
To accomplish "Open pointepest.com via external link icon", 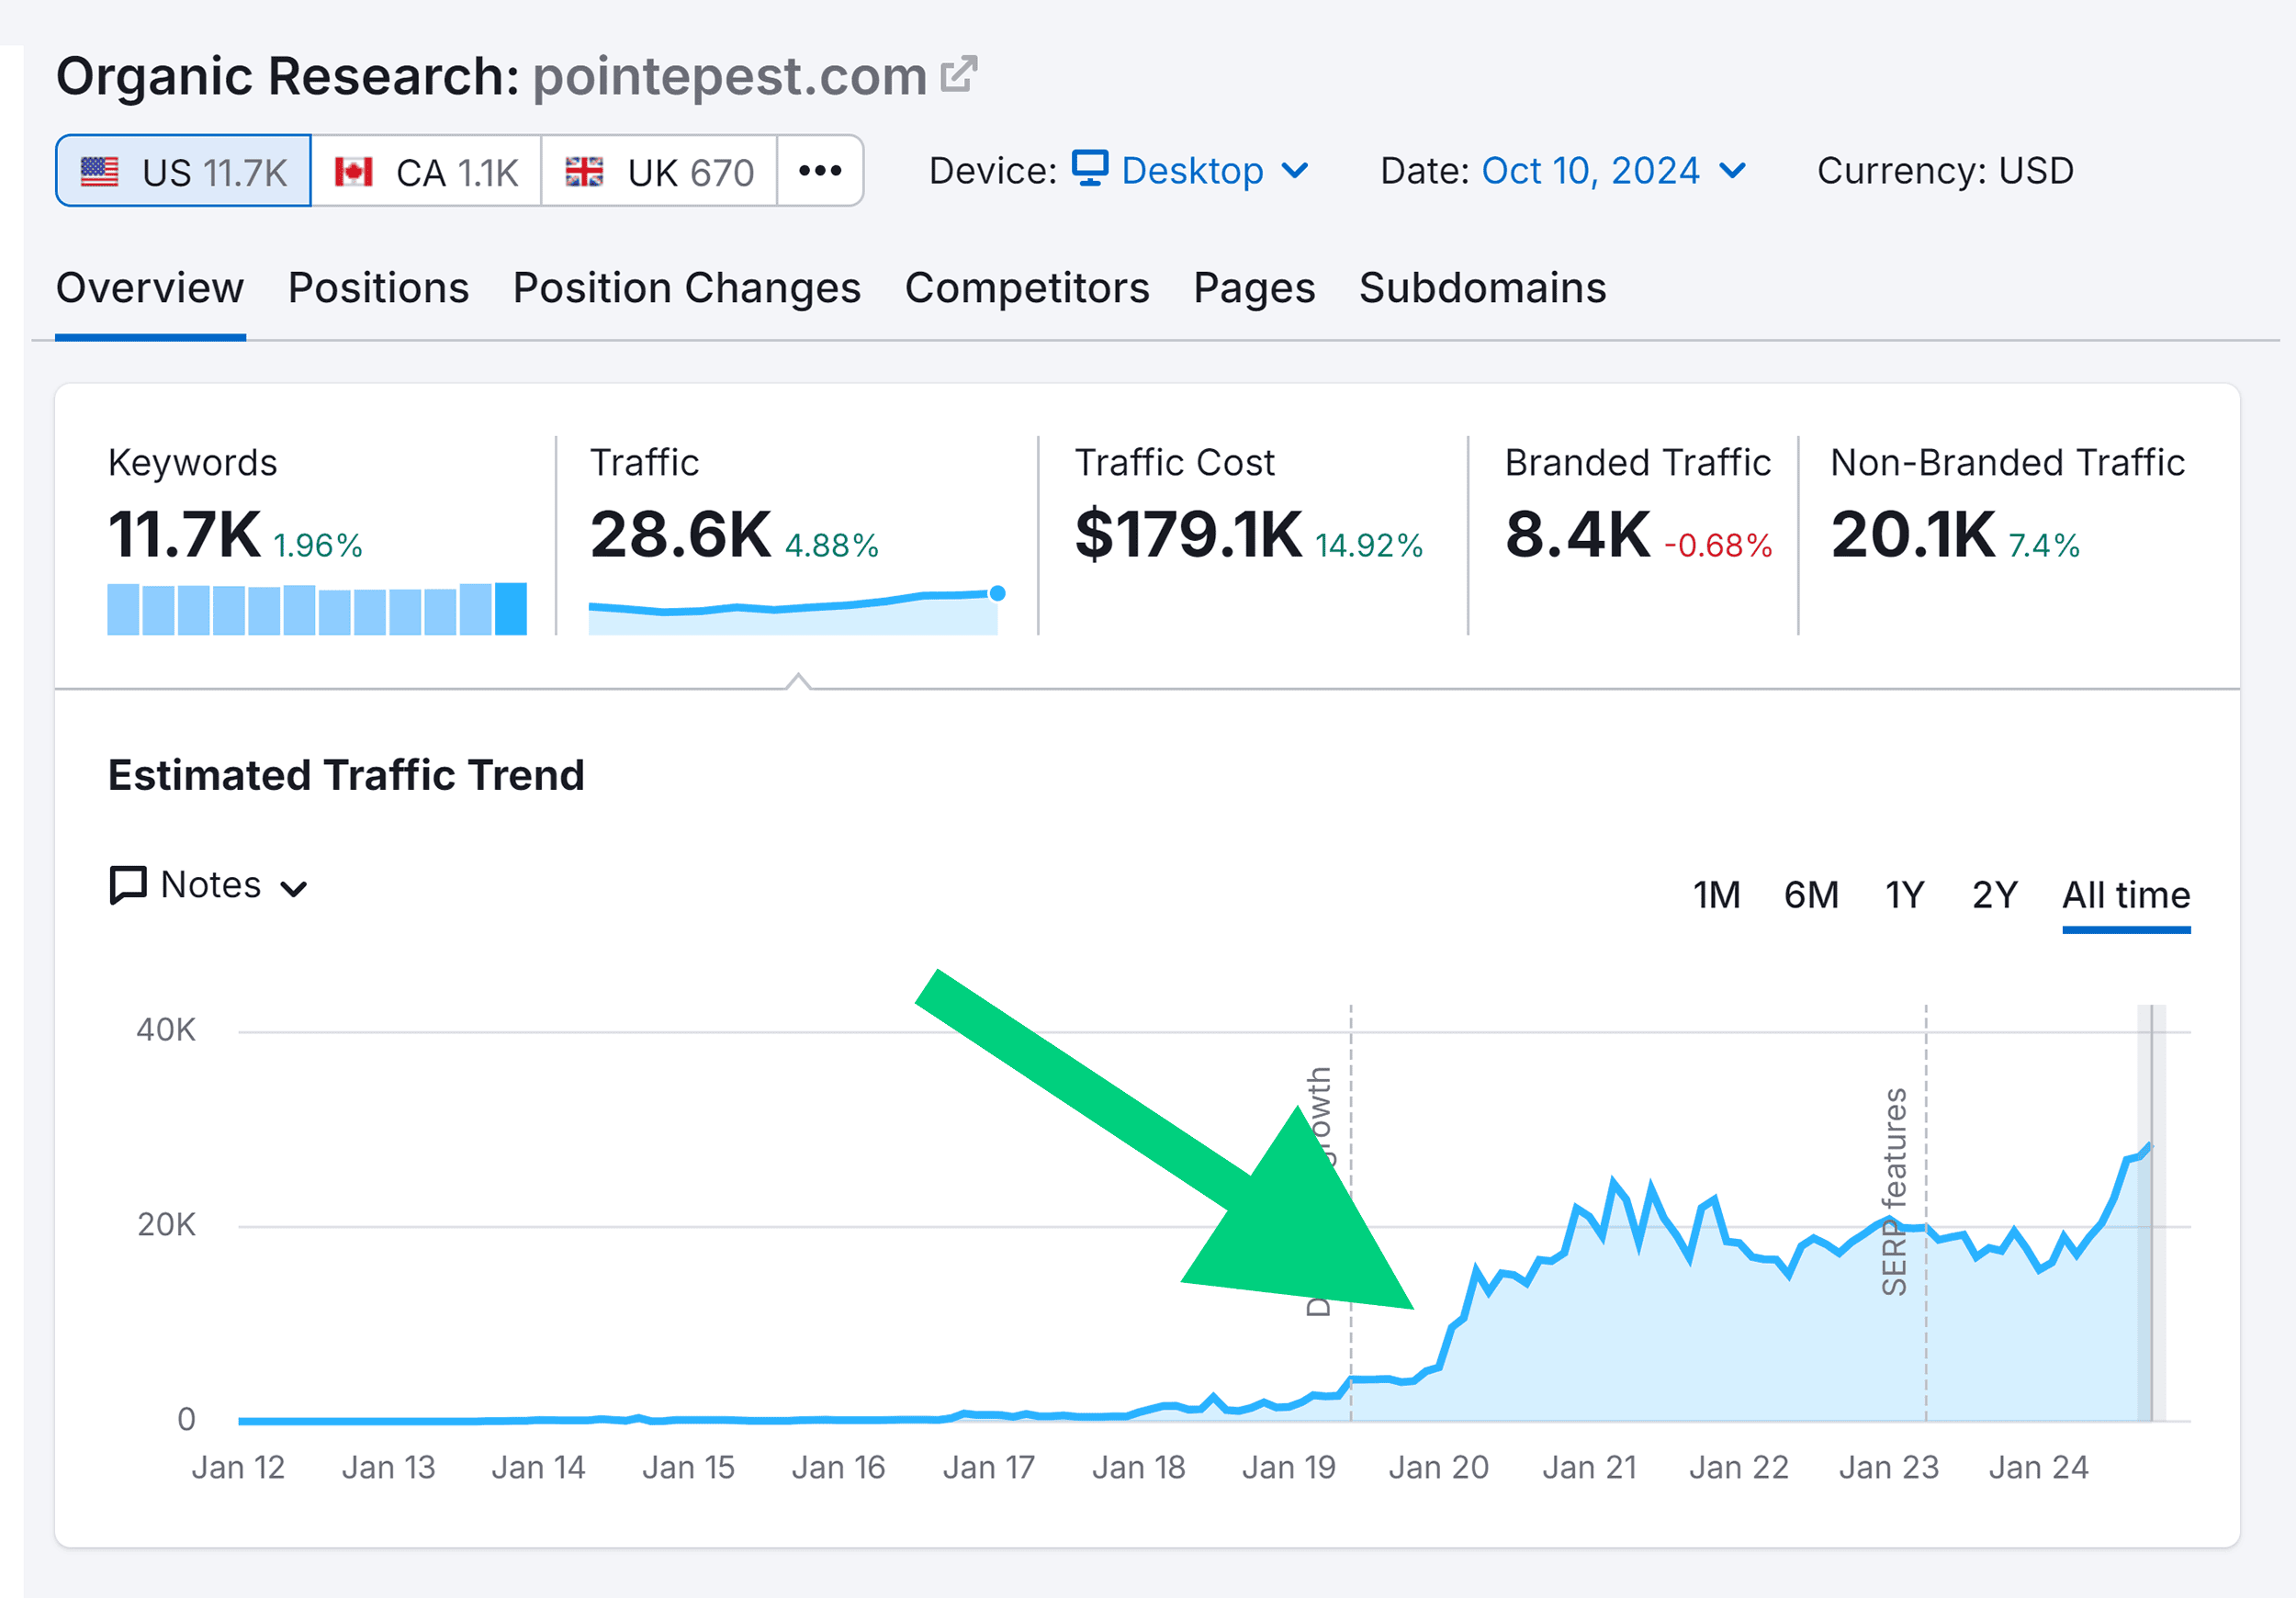I will point(959,73).
